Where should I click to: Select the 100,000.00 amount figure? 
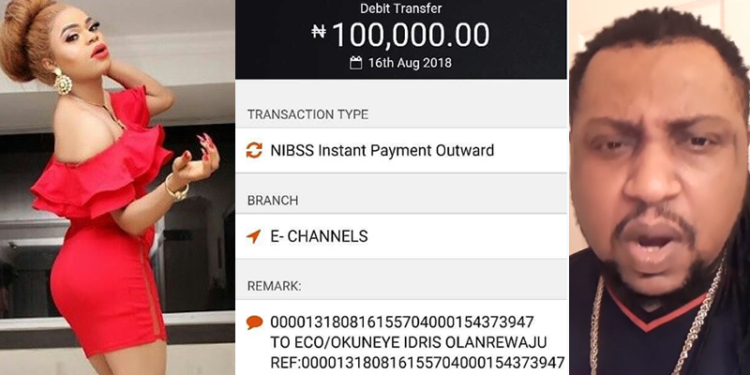(x=411, y=34)
